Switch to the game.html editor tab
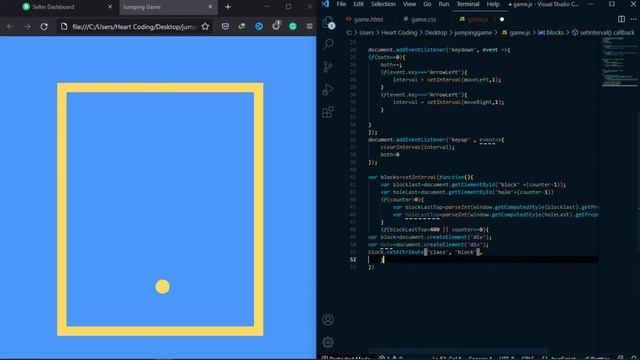Viewport: 640px width, 360px height. pos(364,19)
